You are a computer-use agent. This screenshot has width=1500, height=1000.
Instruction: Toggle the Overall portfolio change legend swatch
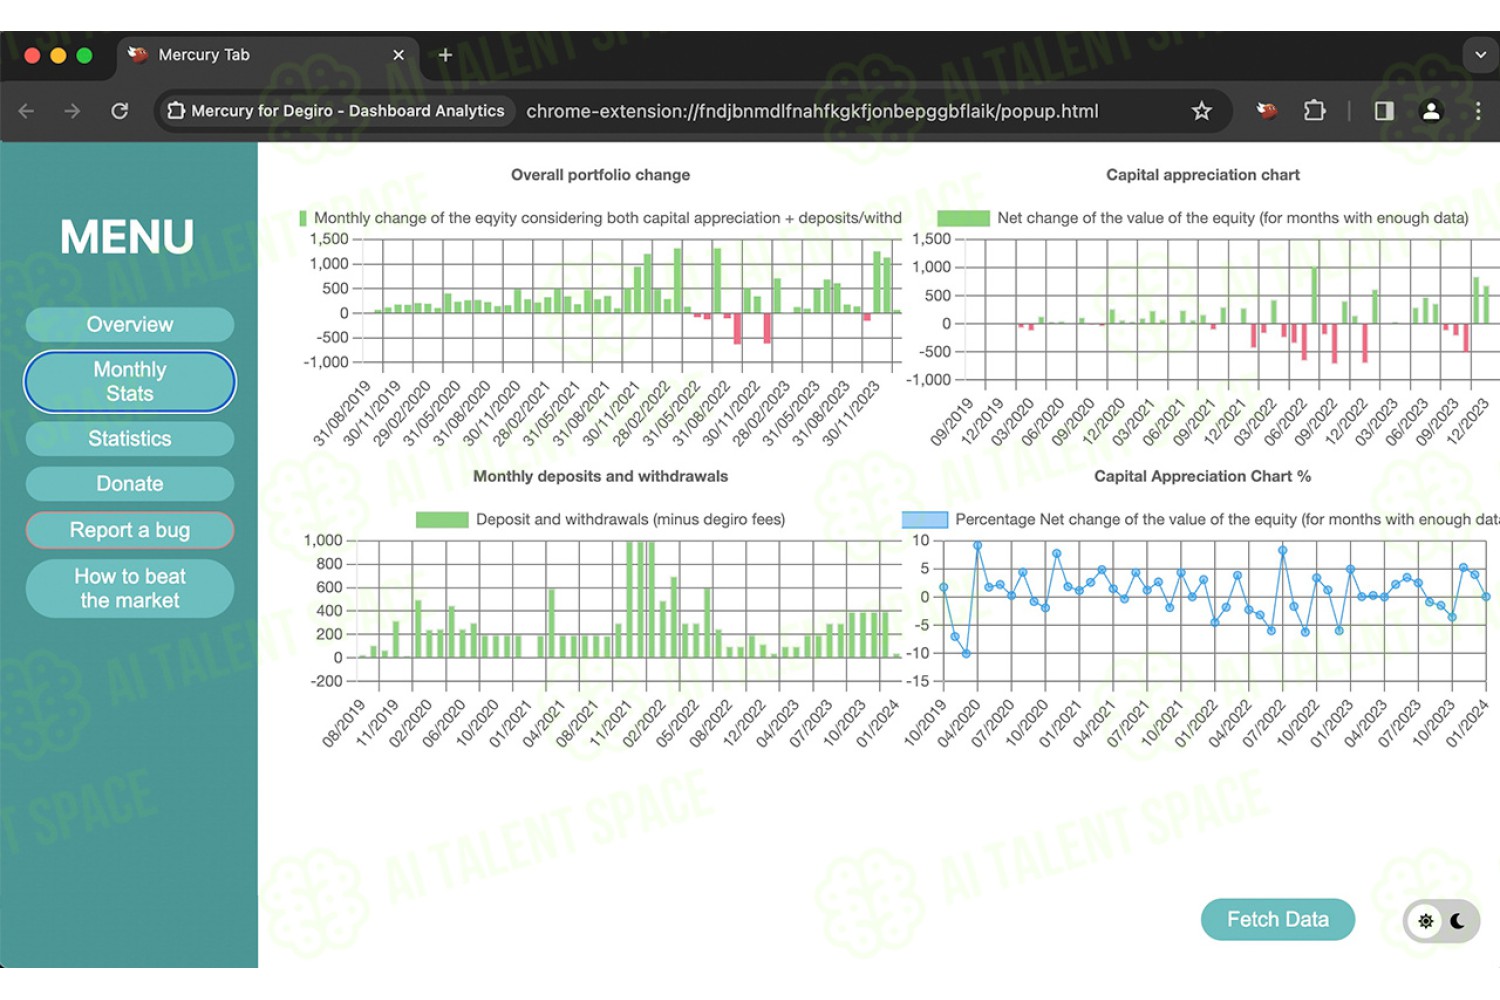303,218
